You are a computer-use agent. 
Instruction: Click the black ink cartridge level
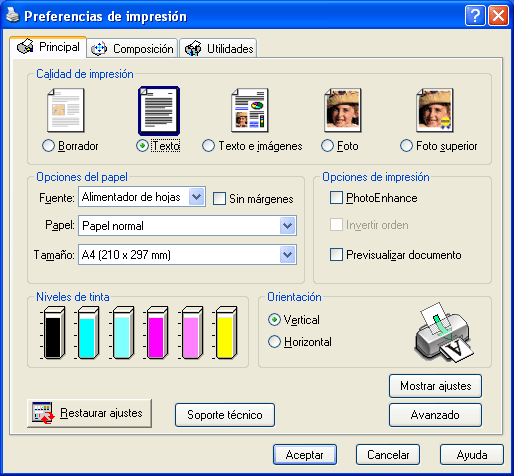(x=53, y=333)
